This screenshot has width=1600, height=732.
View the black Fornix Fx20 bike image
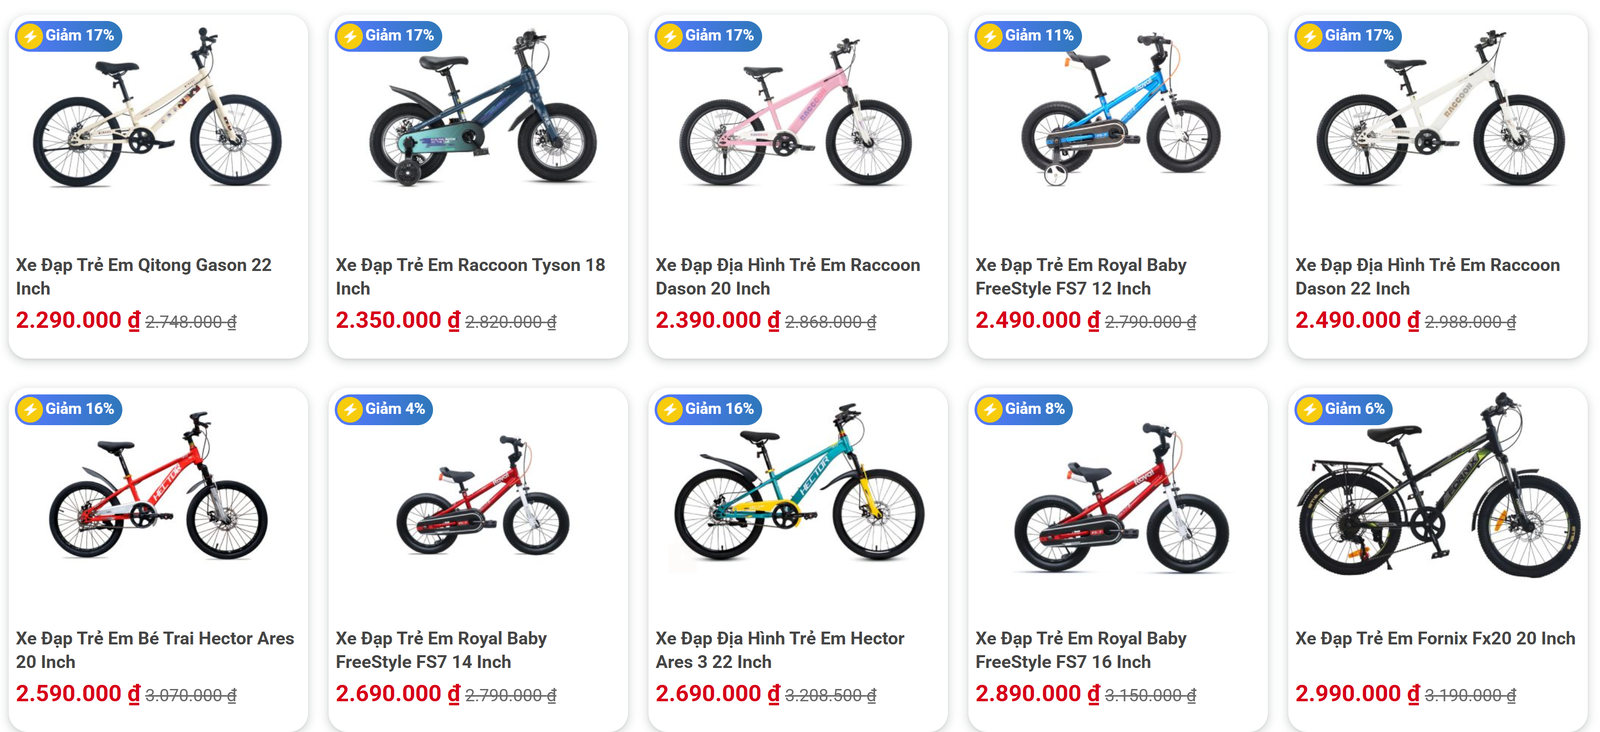(x=1438, y=490)
